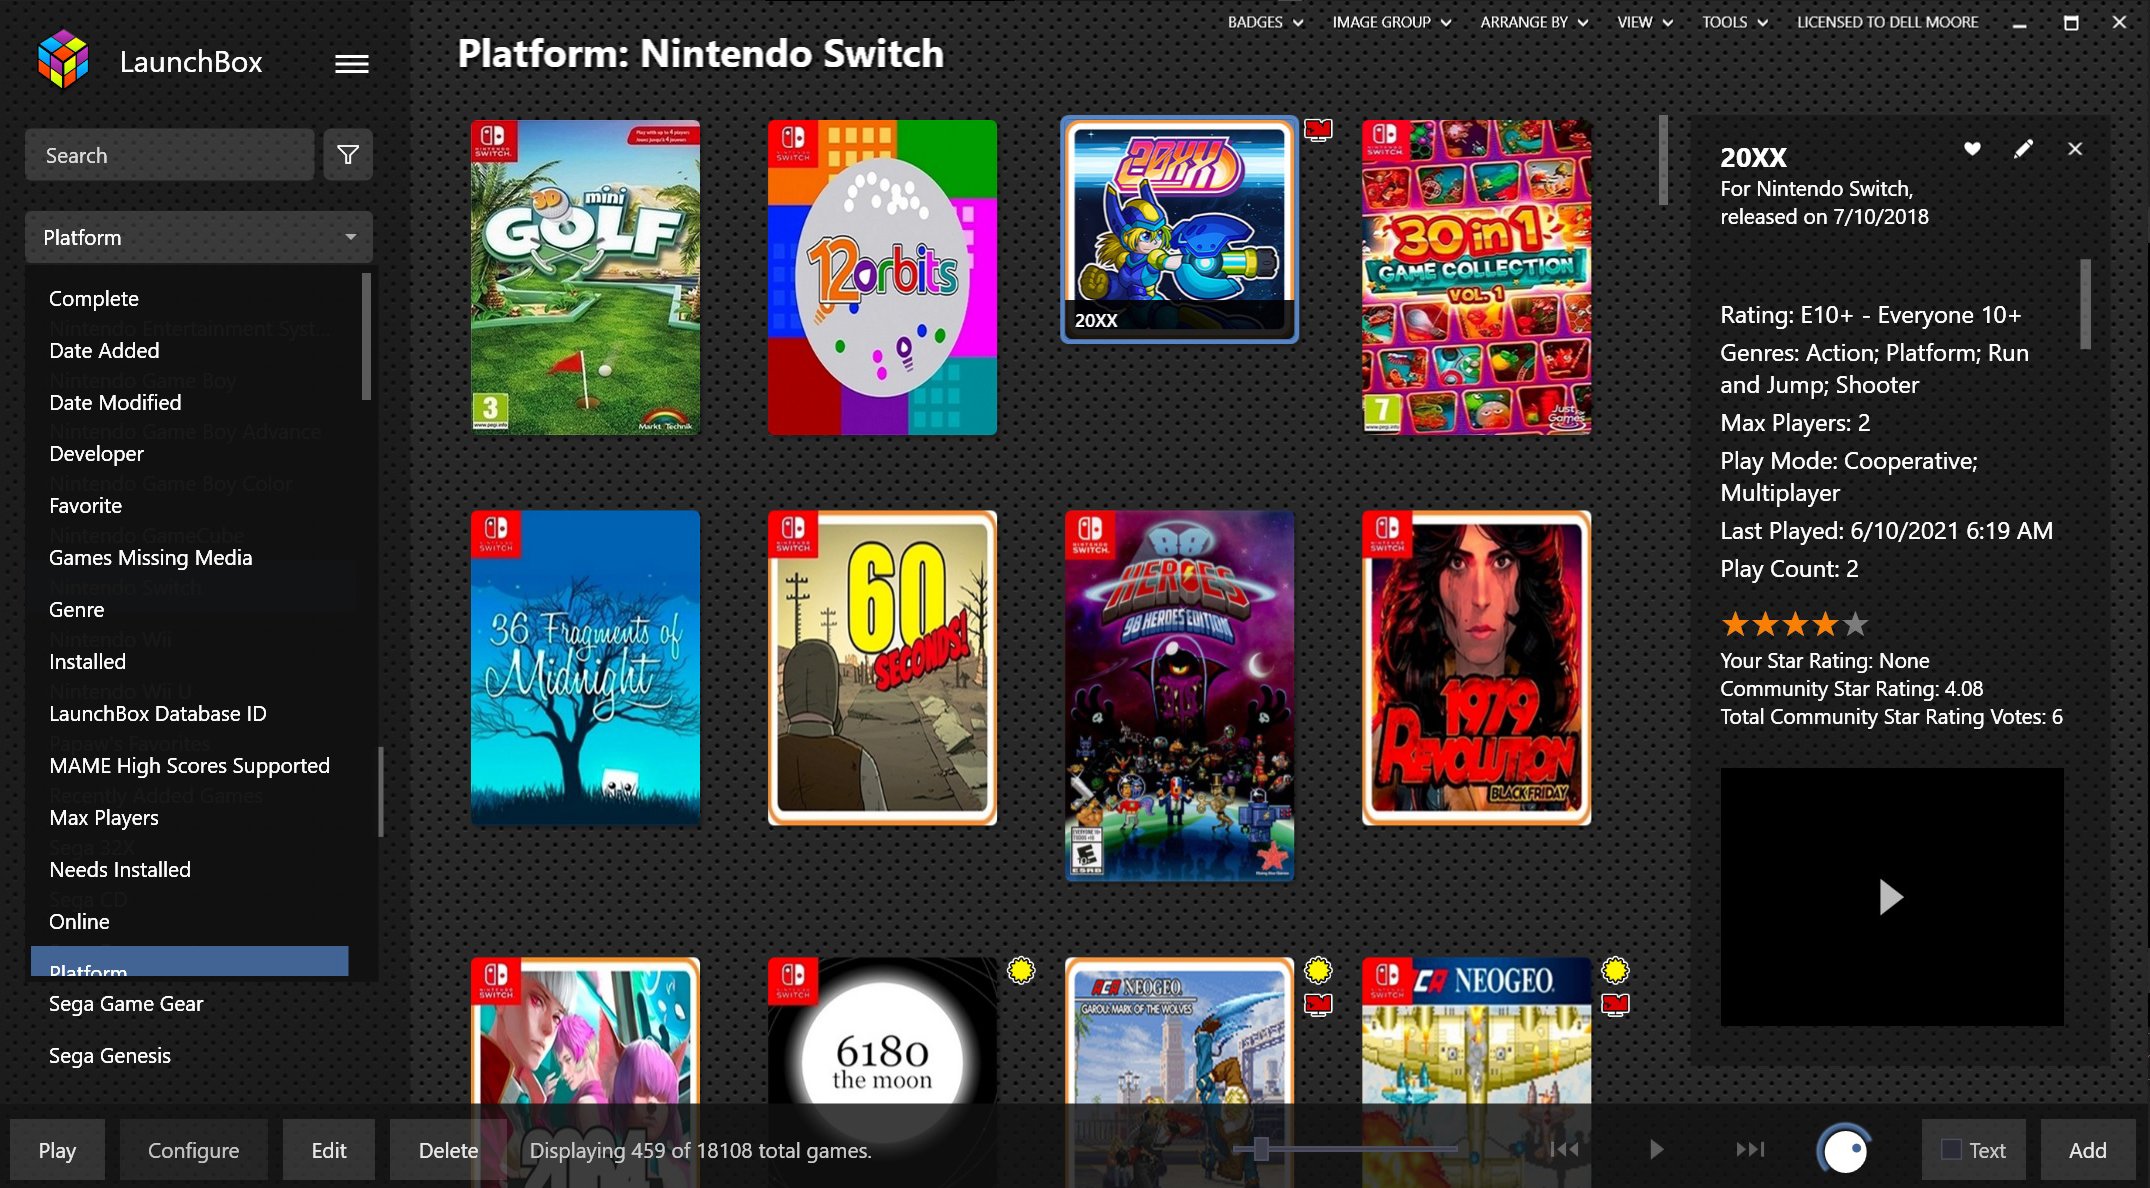
Task: Click 'Displaying 459 of 18108 total games.' text
Action: (700, 1150)
